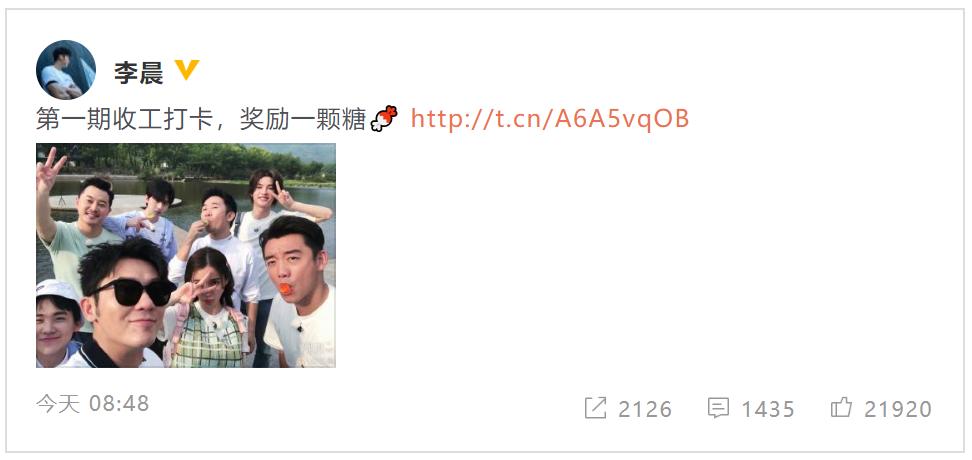Viewport: 972px width, 460px height.
Task: Open the http://t.cn/A6A5vqOB link
Action: point(550,119)
